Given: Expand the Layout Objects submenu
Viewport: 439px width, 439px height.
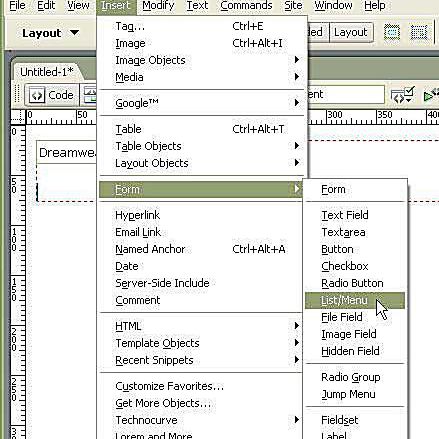Looking at the screenshot, I should (x=202, y=163).
